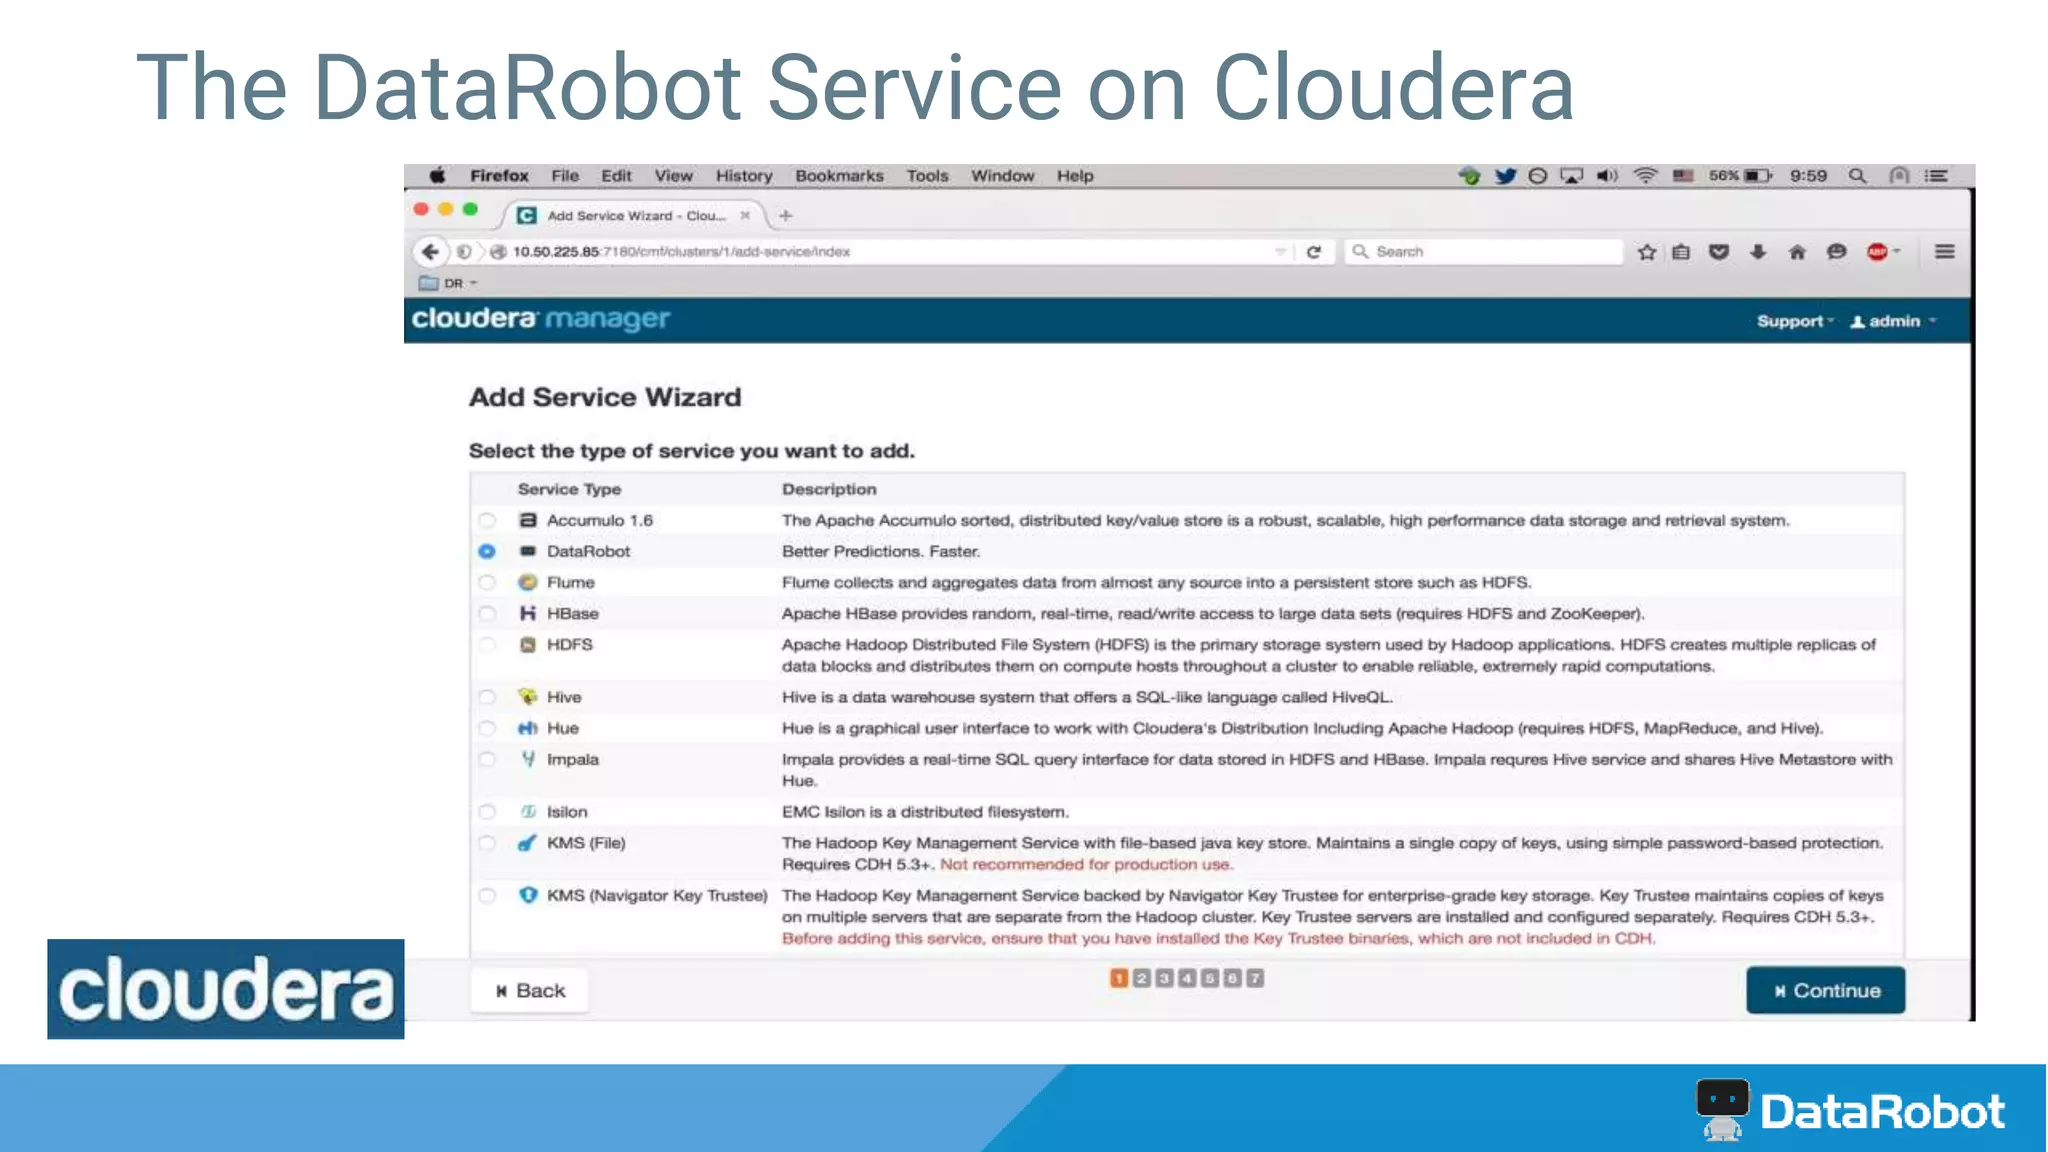Click the Cloudera Manager logo link

541,319
